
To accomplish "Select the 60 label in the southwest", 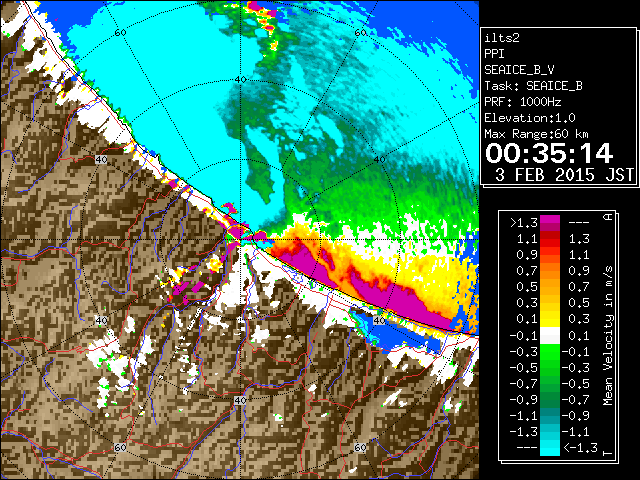I will tap(120, 448).
